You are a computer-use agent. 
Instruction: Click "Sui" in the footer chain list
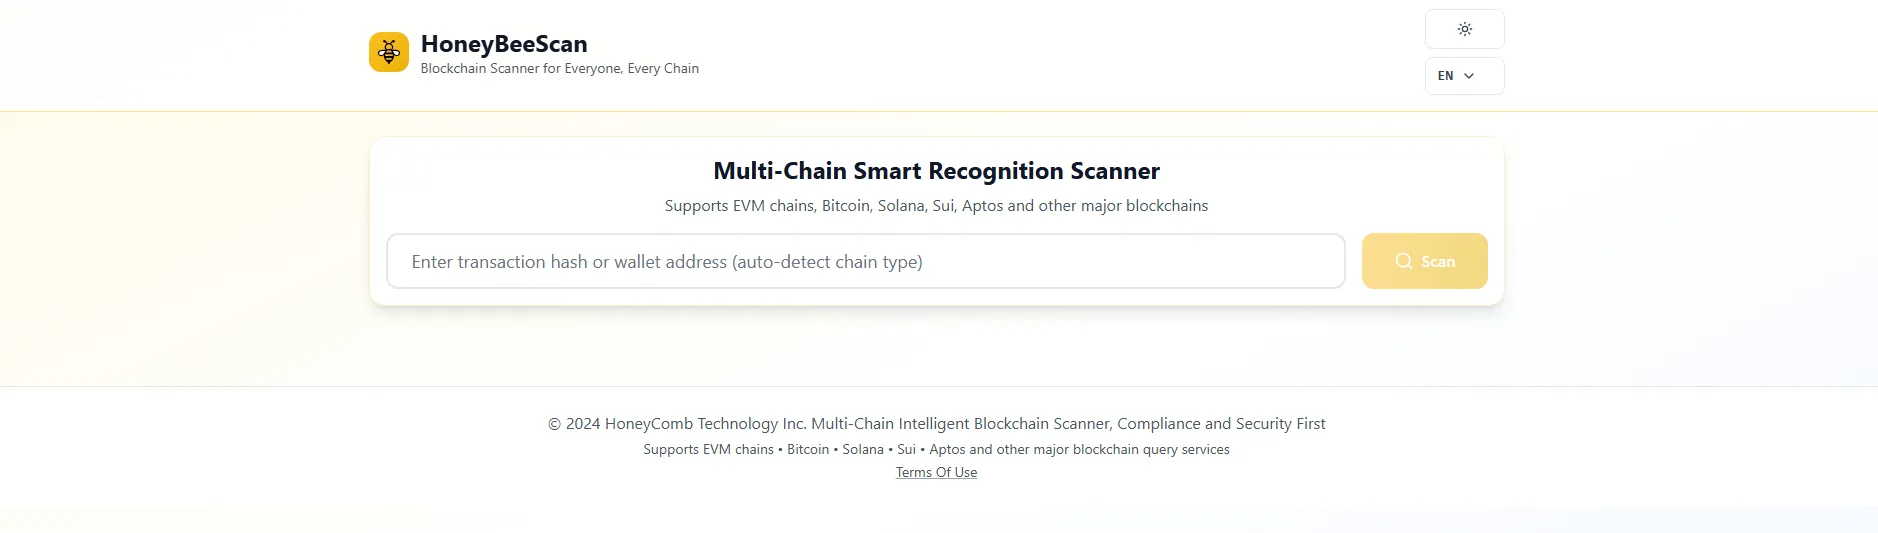point(906,450)
